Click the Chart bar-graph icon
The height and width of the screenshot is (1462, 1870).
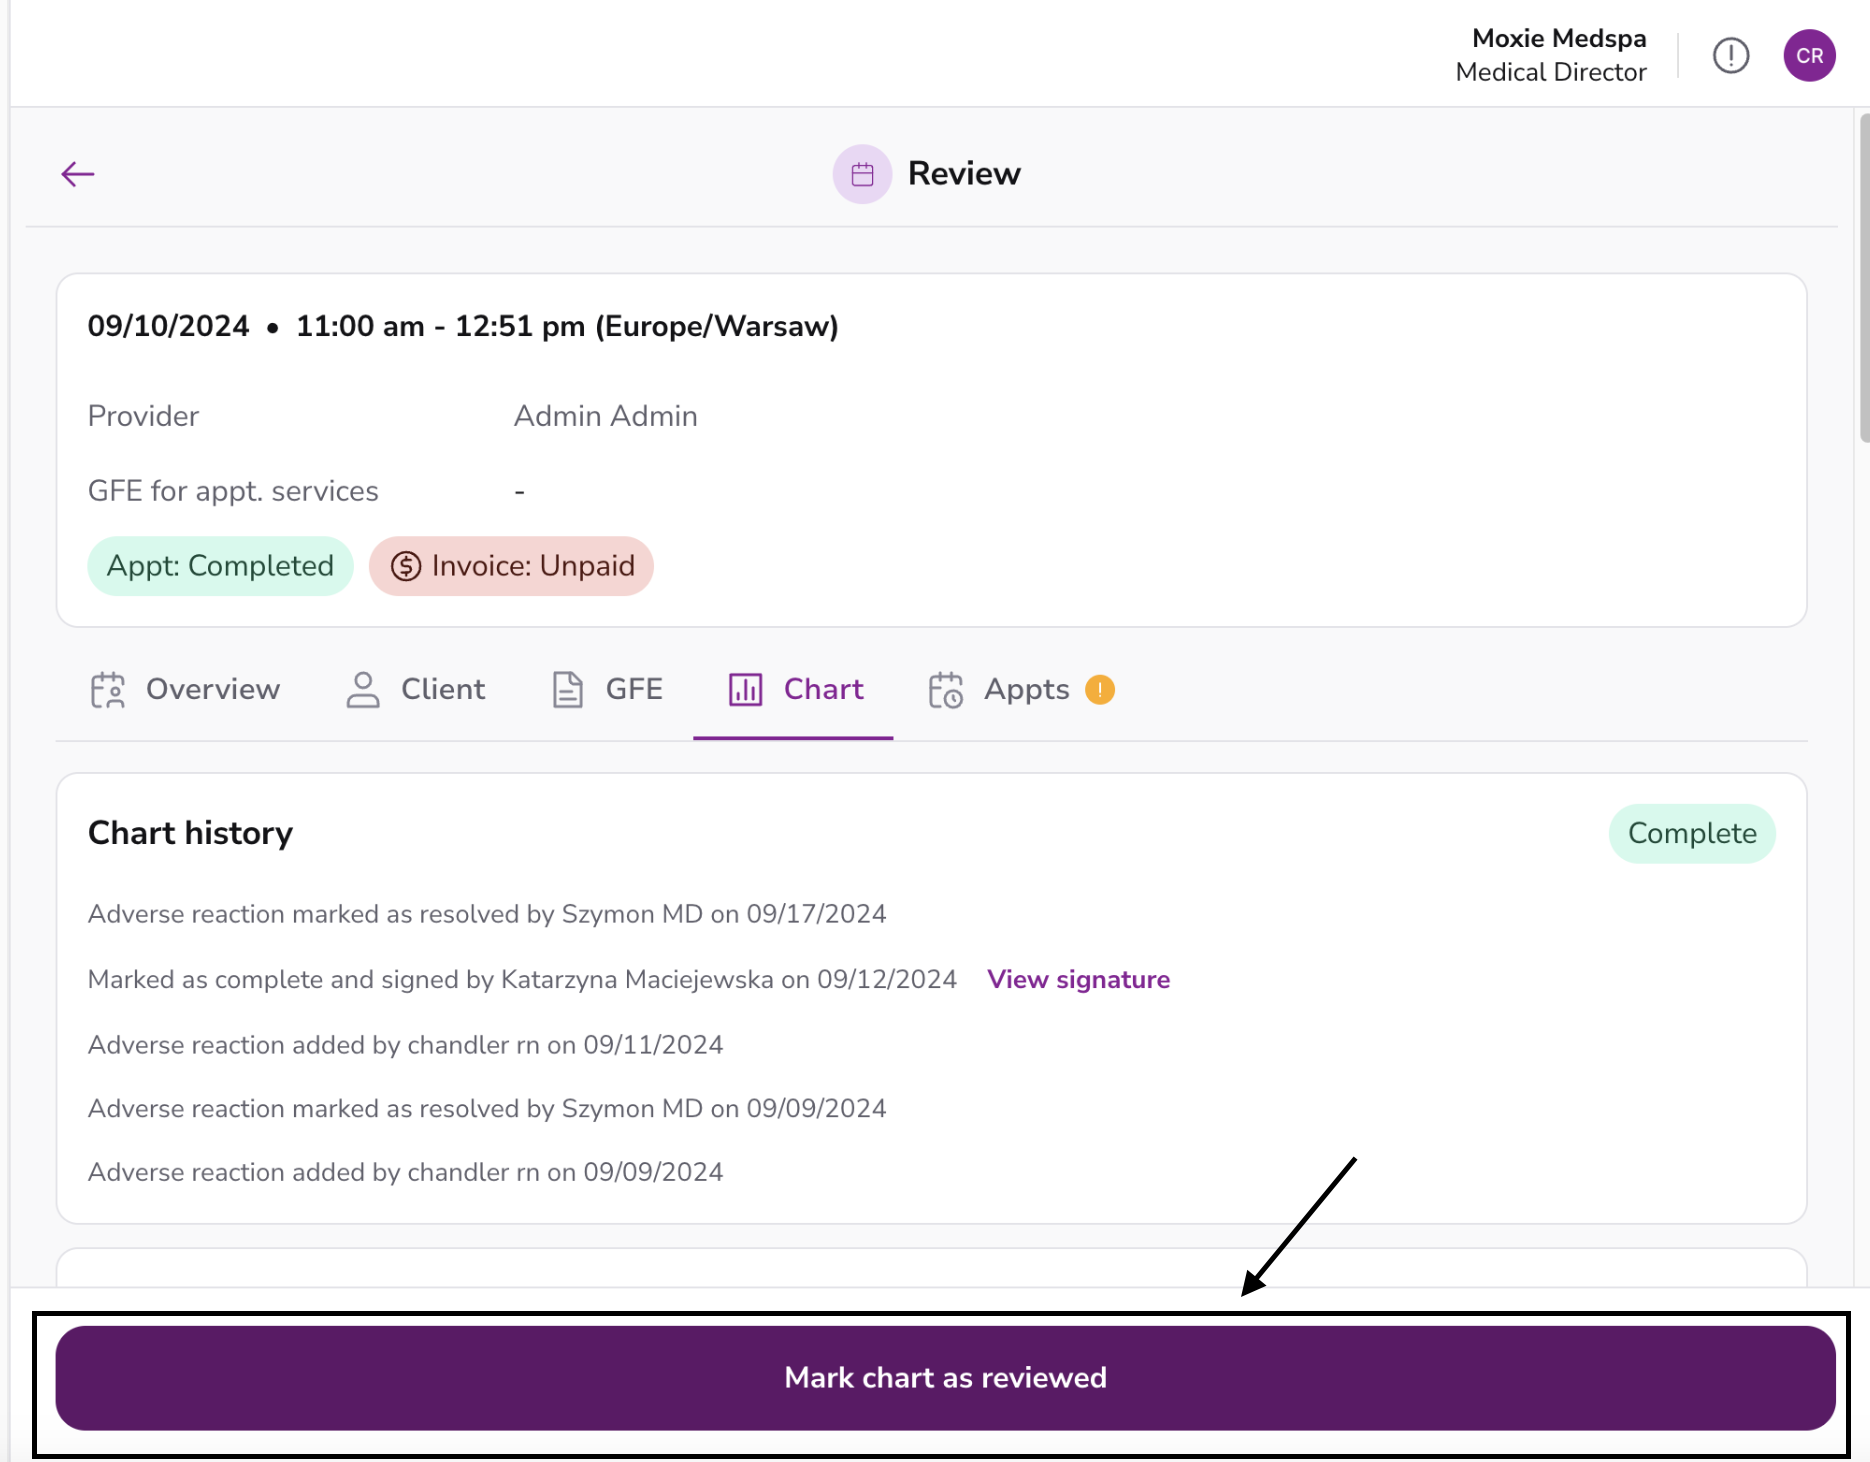tap(746, 690)
